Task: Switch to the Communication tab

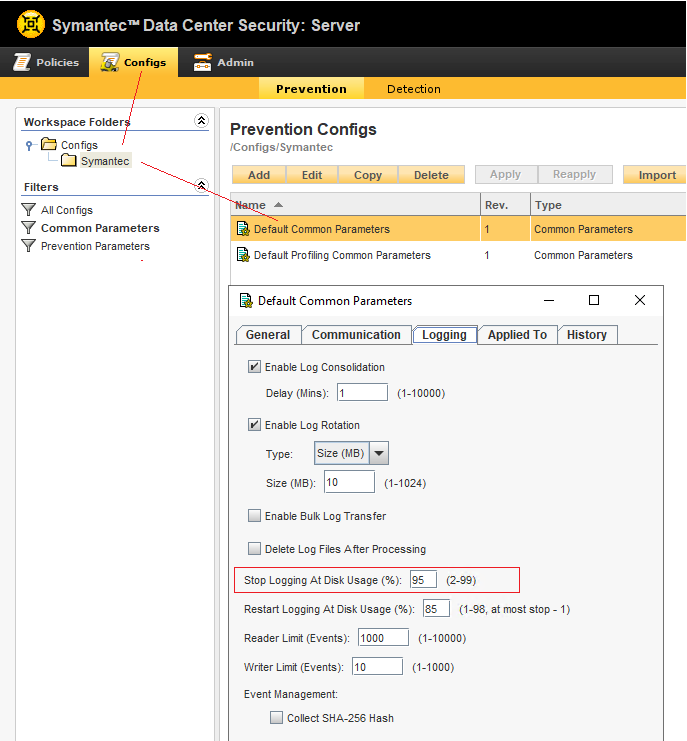Action: coord(356,335)
